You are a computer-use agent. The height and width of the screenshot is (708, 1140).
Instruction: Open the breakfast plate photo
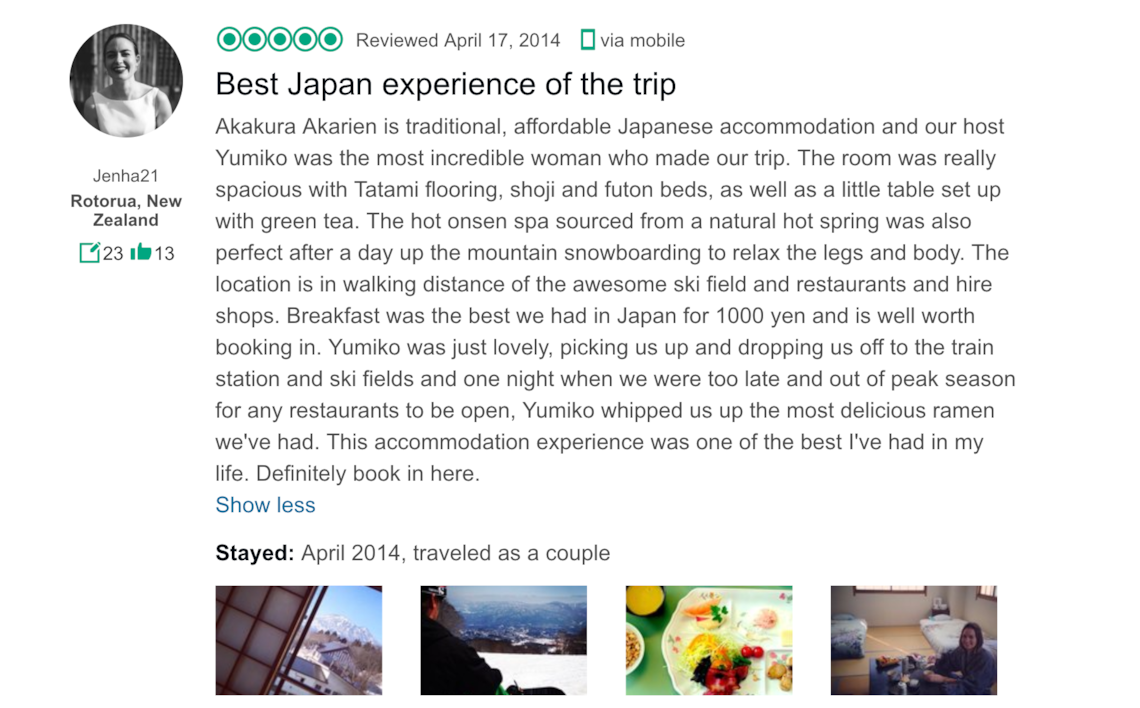[x=709, y=640]
